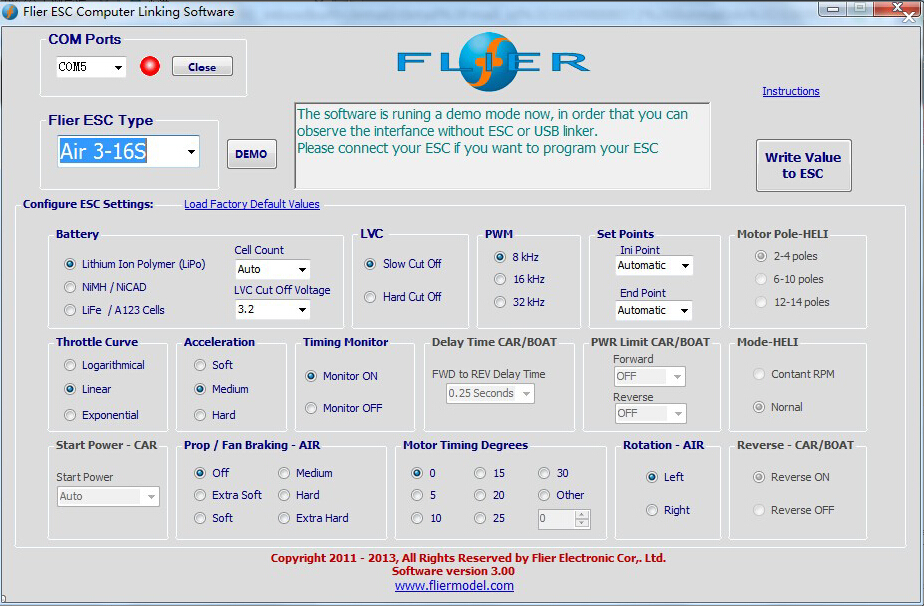Image resolution: width=924 pixels, height=606 pixels.
Task: Click the red COM port status indicator
Action: (150, 67)
